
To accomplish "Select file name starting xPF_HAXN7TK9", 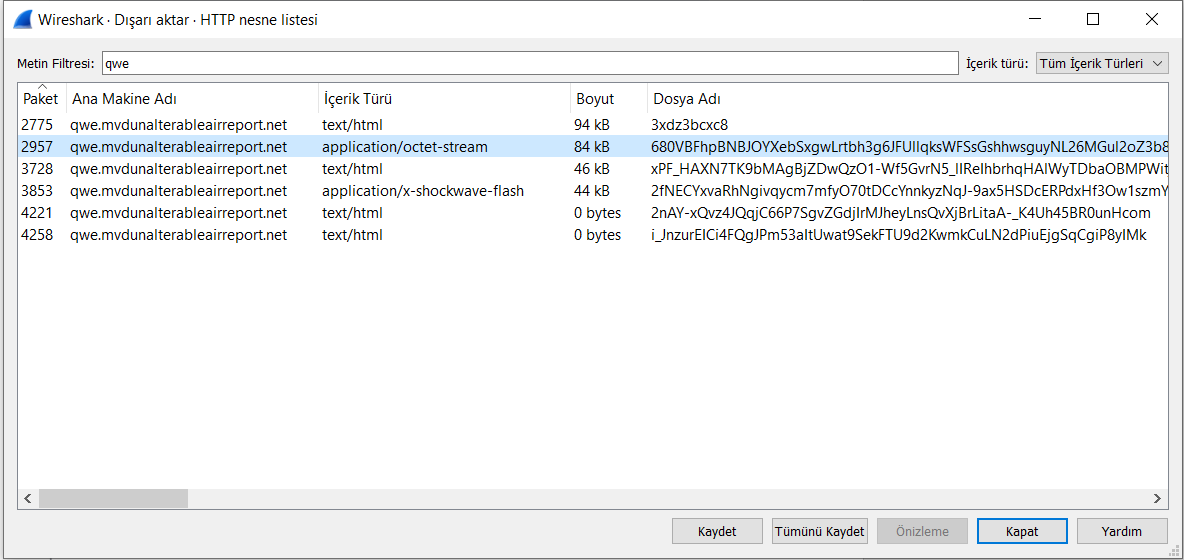I will 909,169.
